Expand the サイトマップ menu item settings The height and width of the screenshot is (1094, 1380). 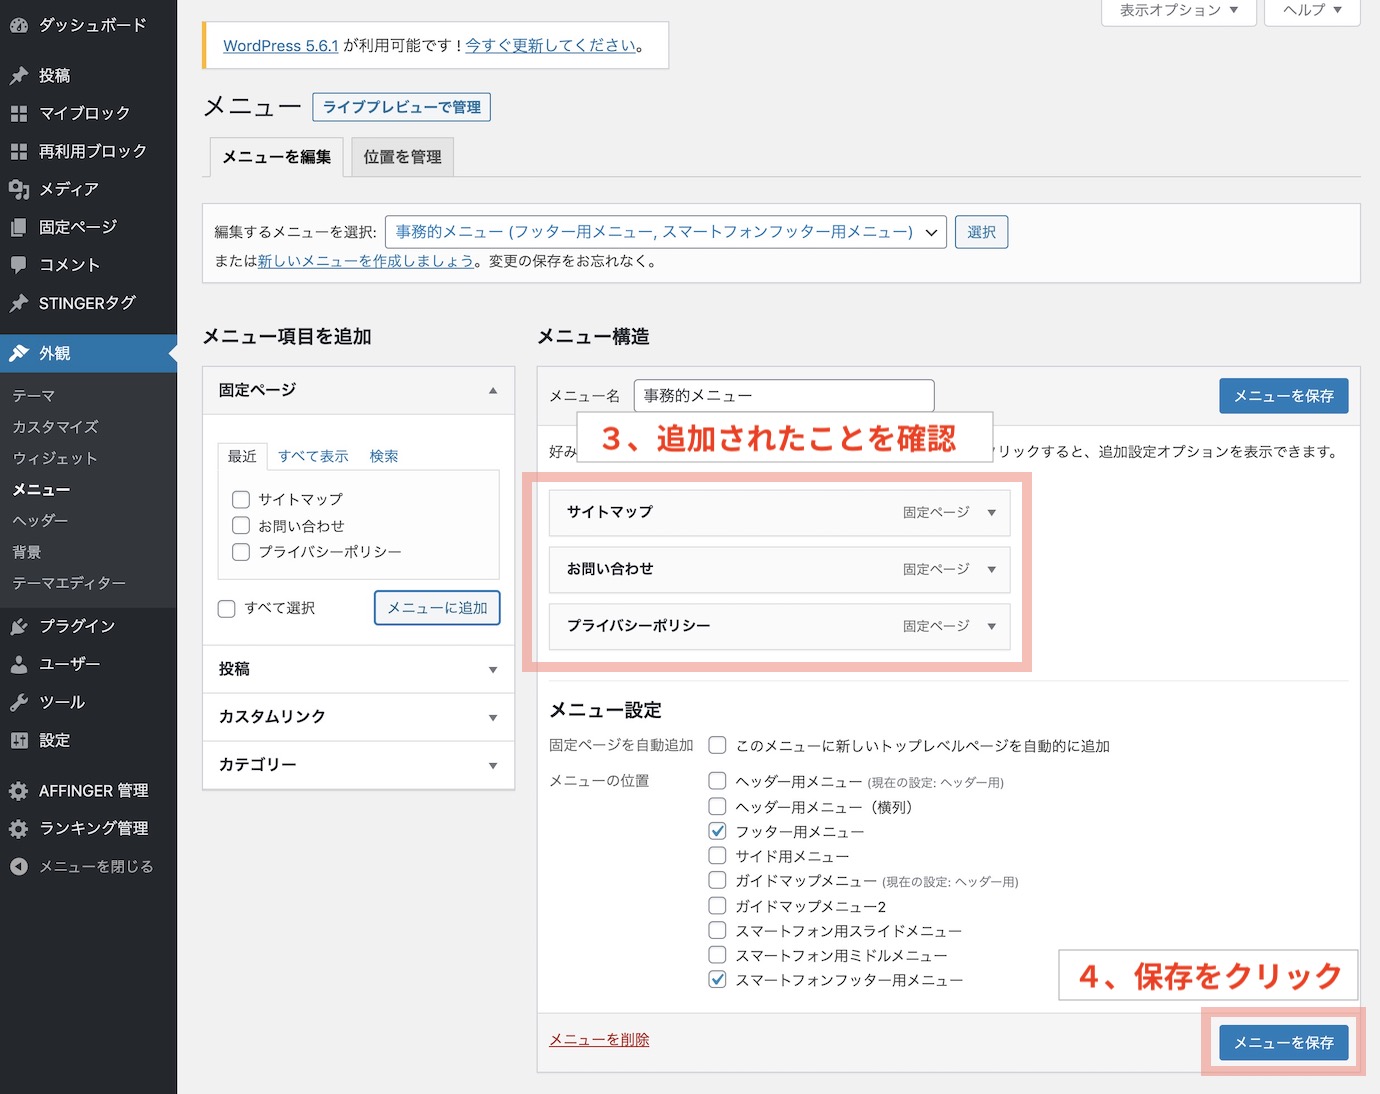992,512
